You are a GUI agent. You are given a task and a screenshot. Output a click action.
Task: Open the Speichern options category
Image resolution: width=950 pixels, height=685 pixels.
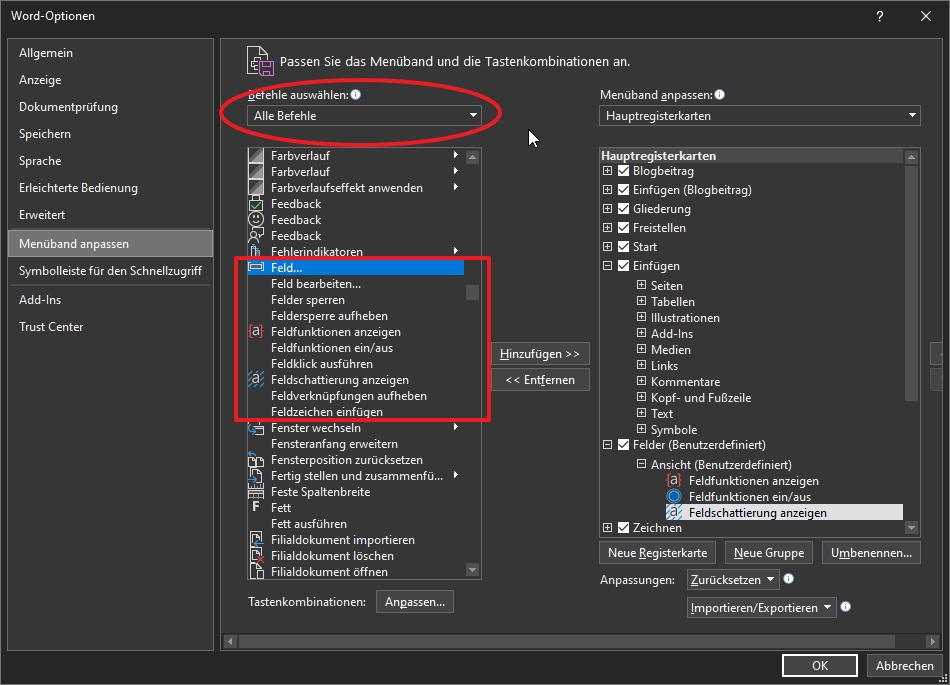[110, 134]
